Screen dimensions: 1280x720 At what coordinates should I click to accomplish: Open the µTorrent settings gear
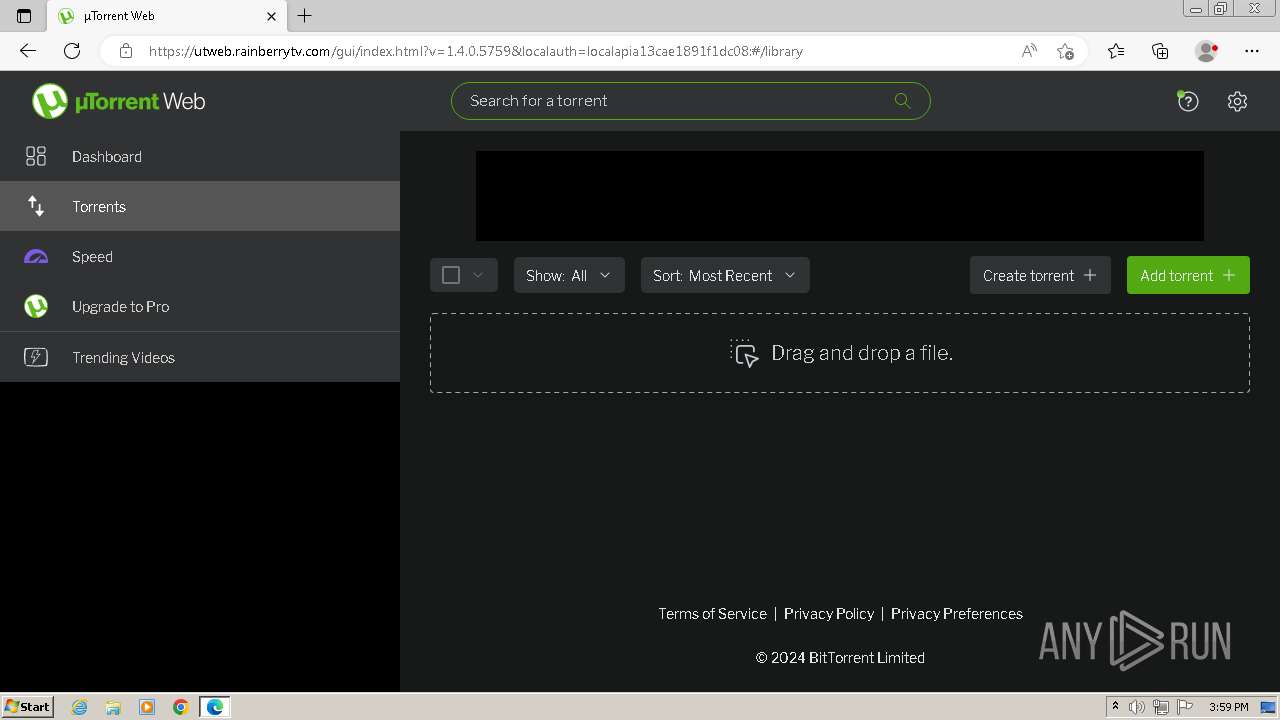tap(1237, 101)
